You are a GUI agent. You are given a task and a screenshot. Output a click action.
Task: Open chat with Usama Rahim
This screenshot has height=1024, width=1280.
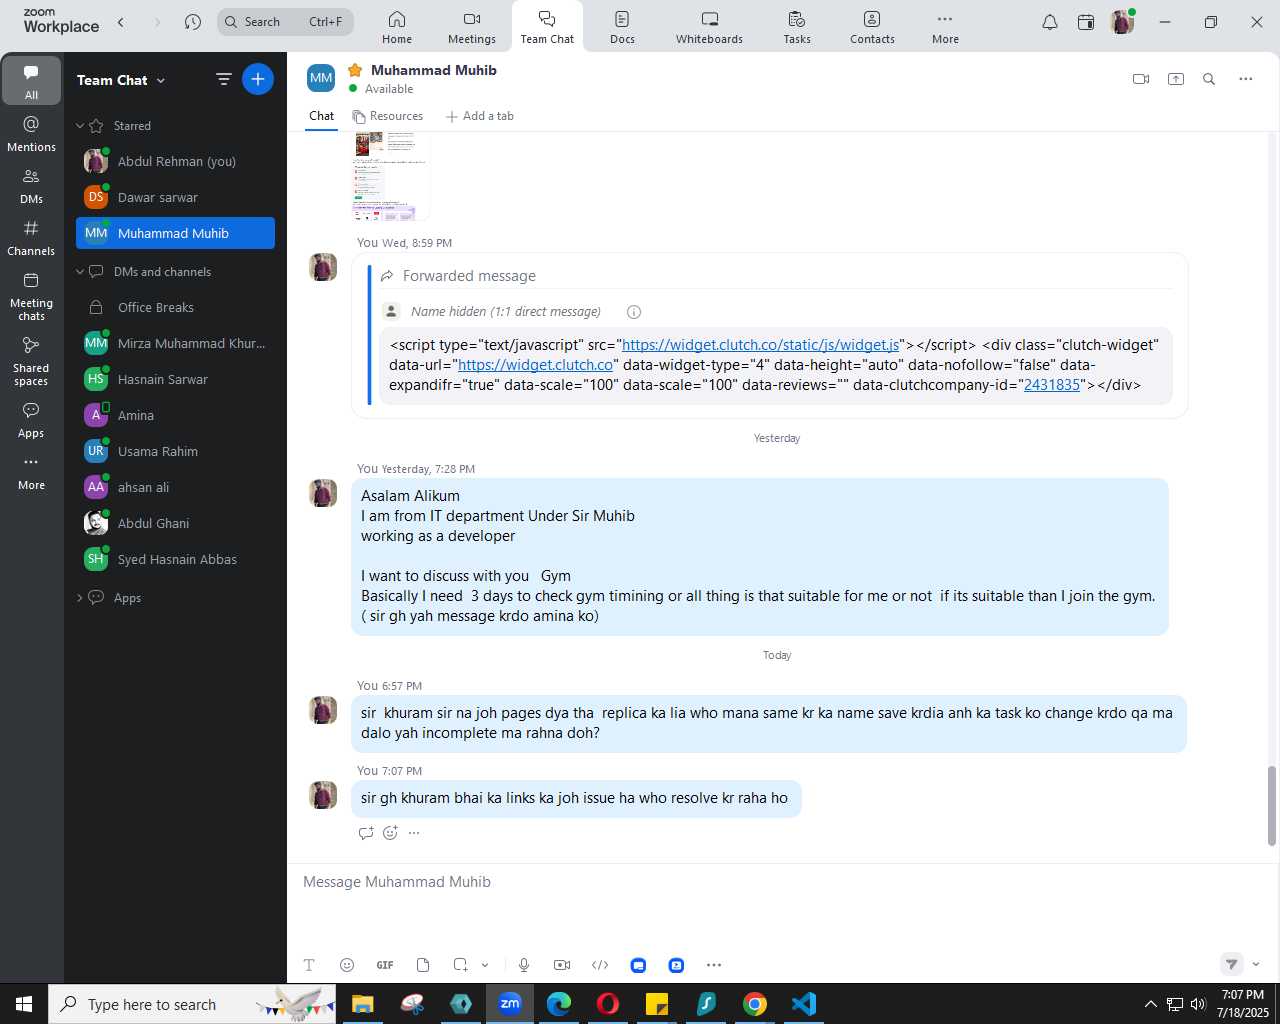(x=175, y=452)
